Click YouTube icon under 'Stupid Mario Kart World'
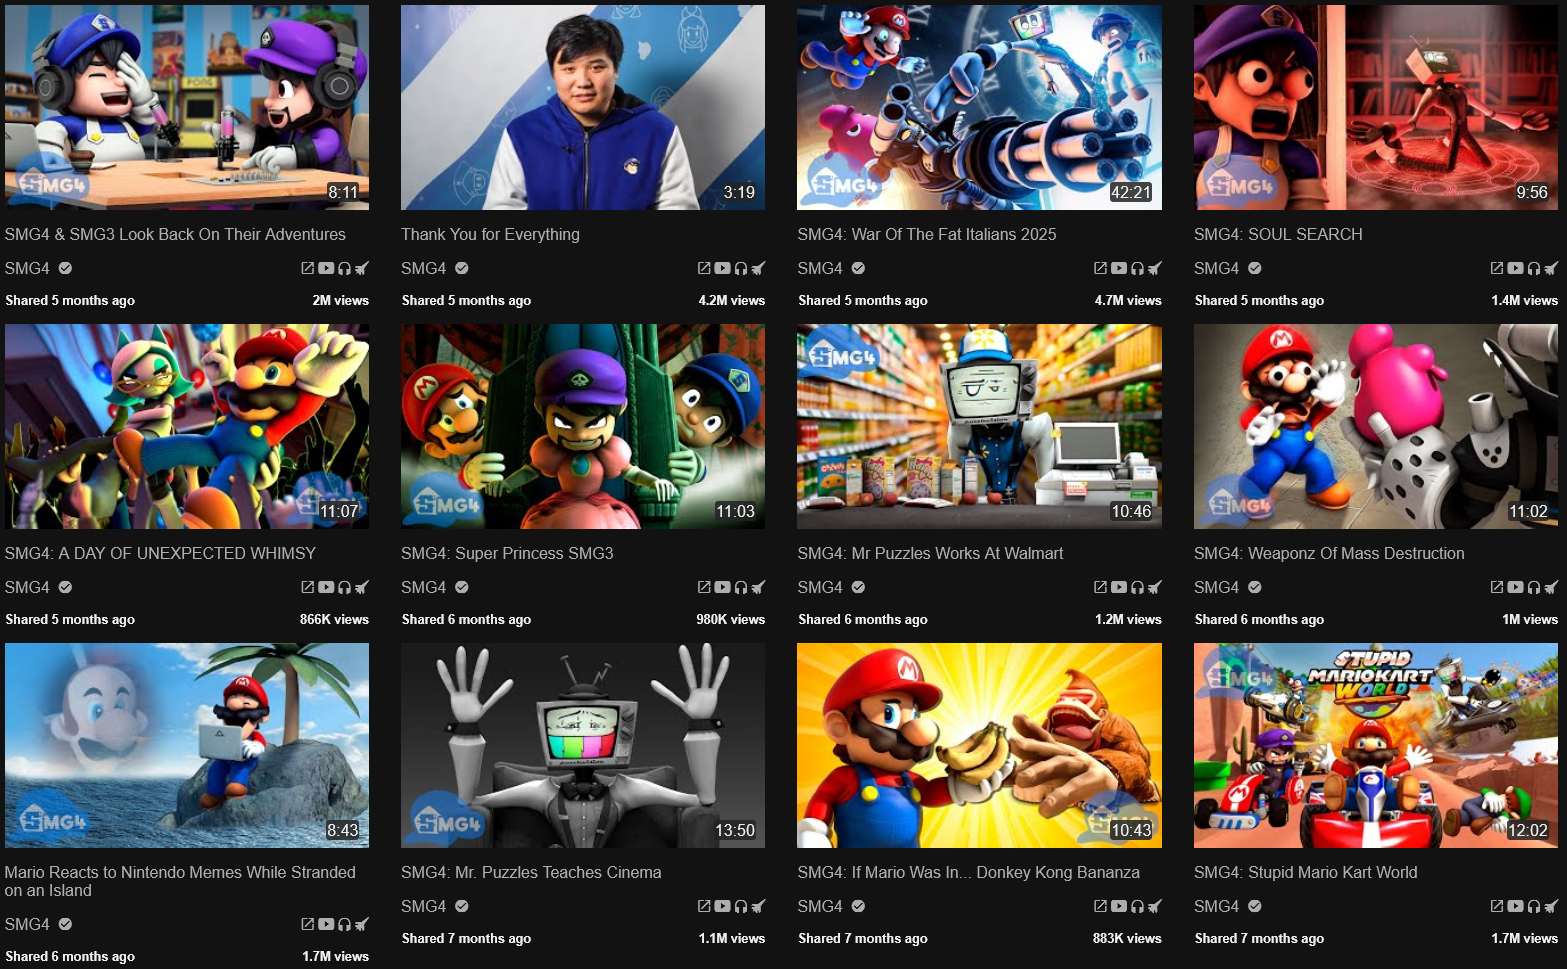 pos(1515,906)
